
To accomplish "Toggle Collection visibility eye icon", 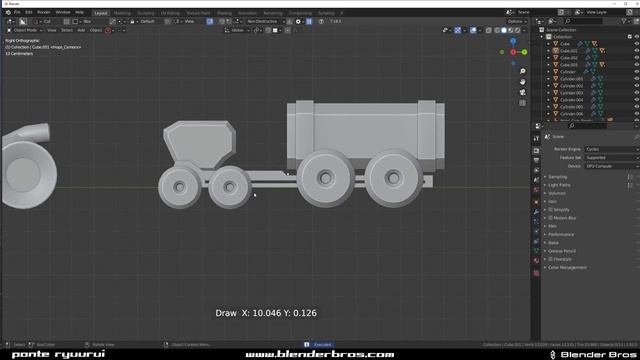I will click(x=636, y=37).
